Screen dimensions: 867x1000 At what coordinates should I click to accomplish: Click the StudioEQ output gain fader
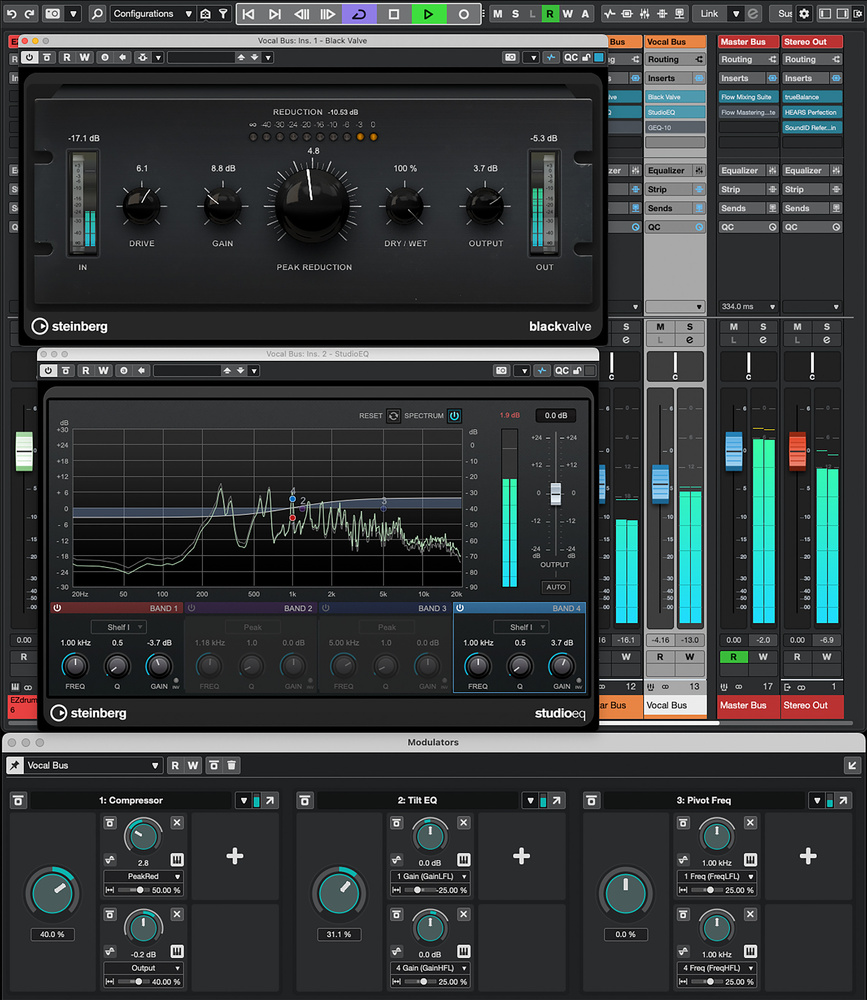click(x=555, y=493)
